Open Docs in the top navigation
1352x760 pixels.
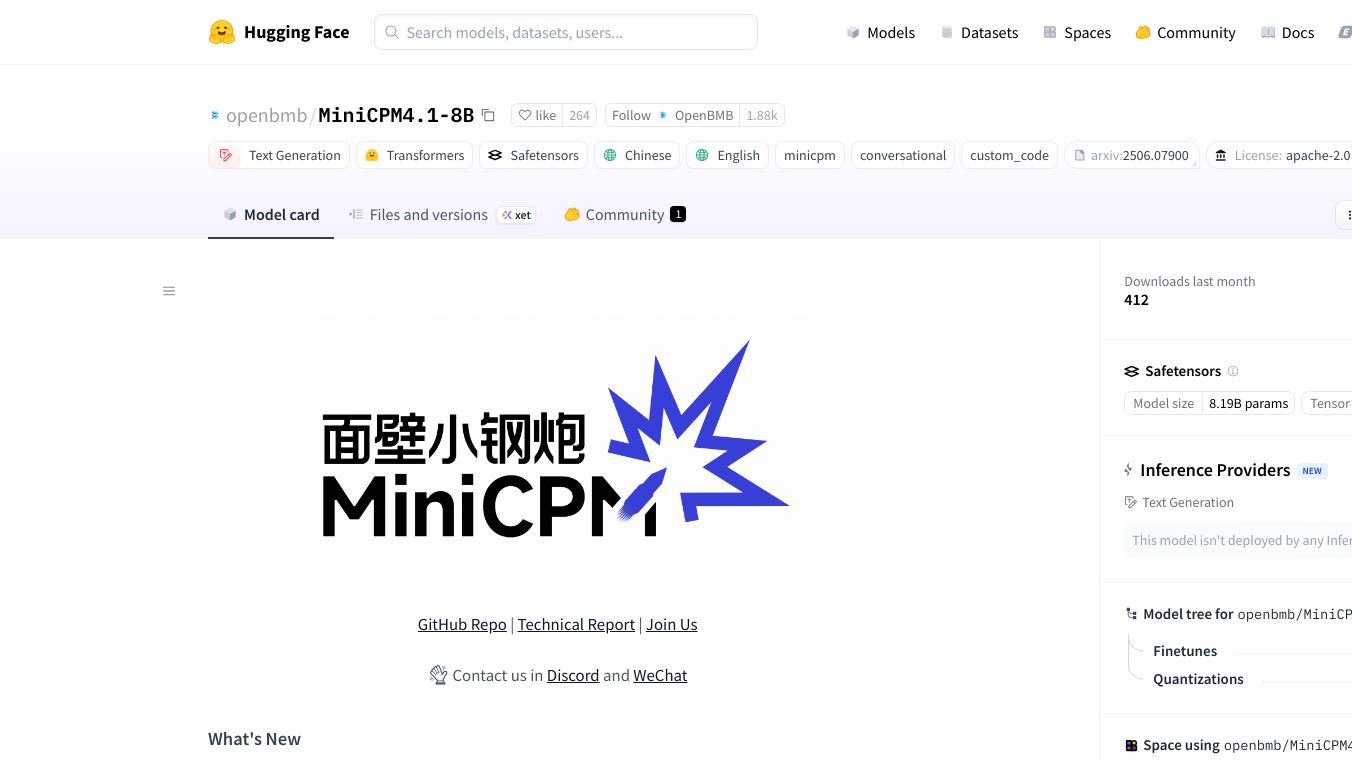click(1288, 32)
